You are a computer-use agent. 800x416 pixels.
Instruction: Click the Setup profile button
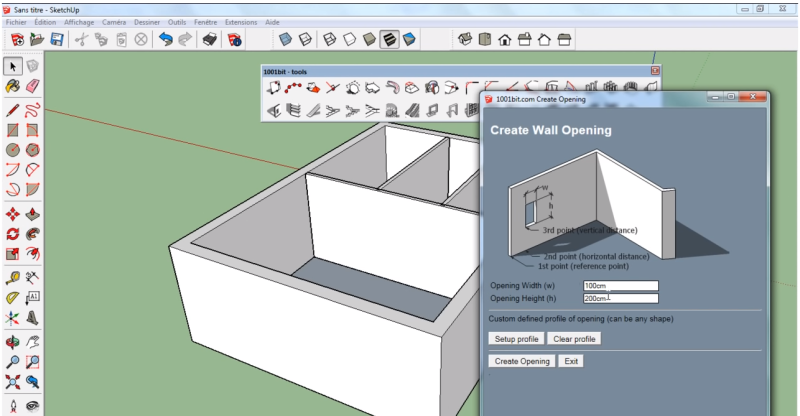click(516, 339)
